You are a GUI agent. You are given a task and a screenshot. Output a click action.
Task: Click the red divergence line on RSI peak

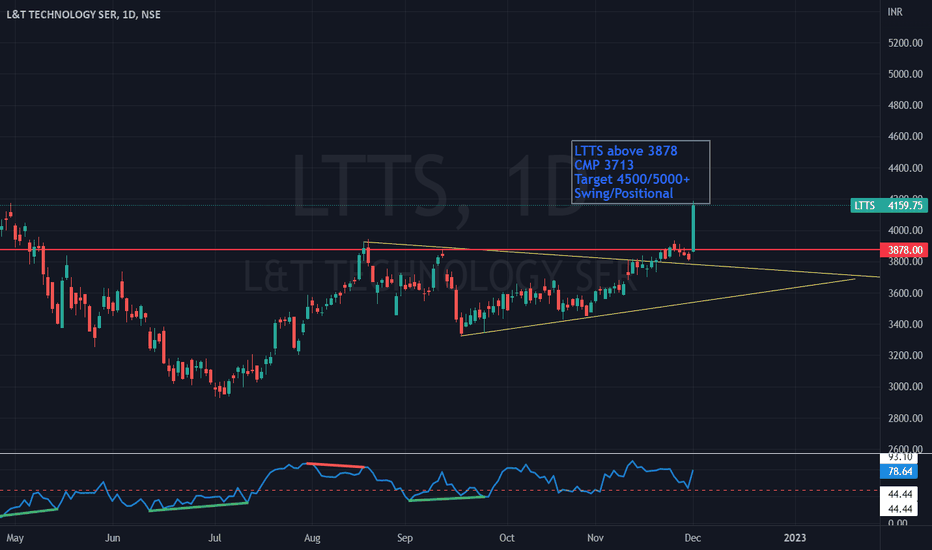tap(335, 465)
